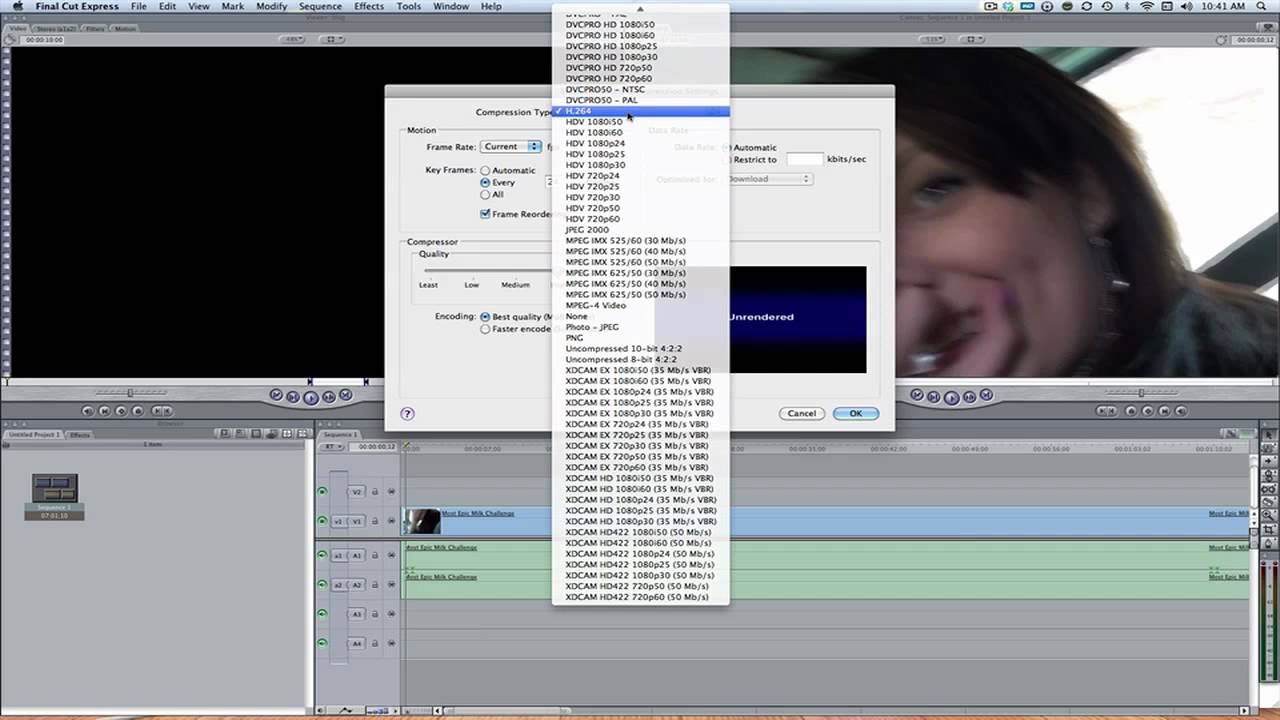Toggle the Frame Reordering checkbox
This screenshot has width=1280, height=720.
tap(485, 214)
